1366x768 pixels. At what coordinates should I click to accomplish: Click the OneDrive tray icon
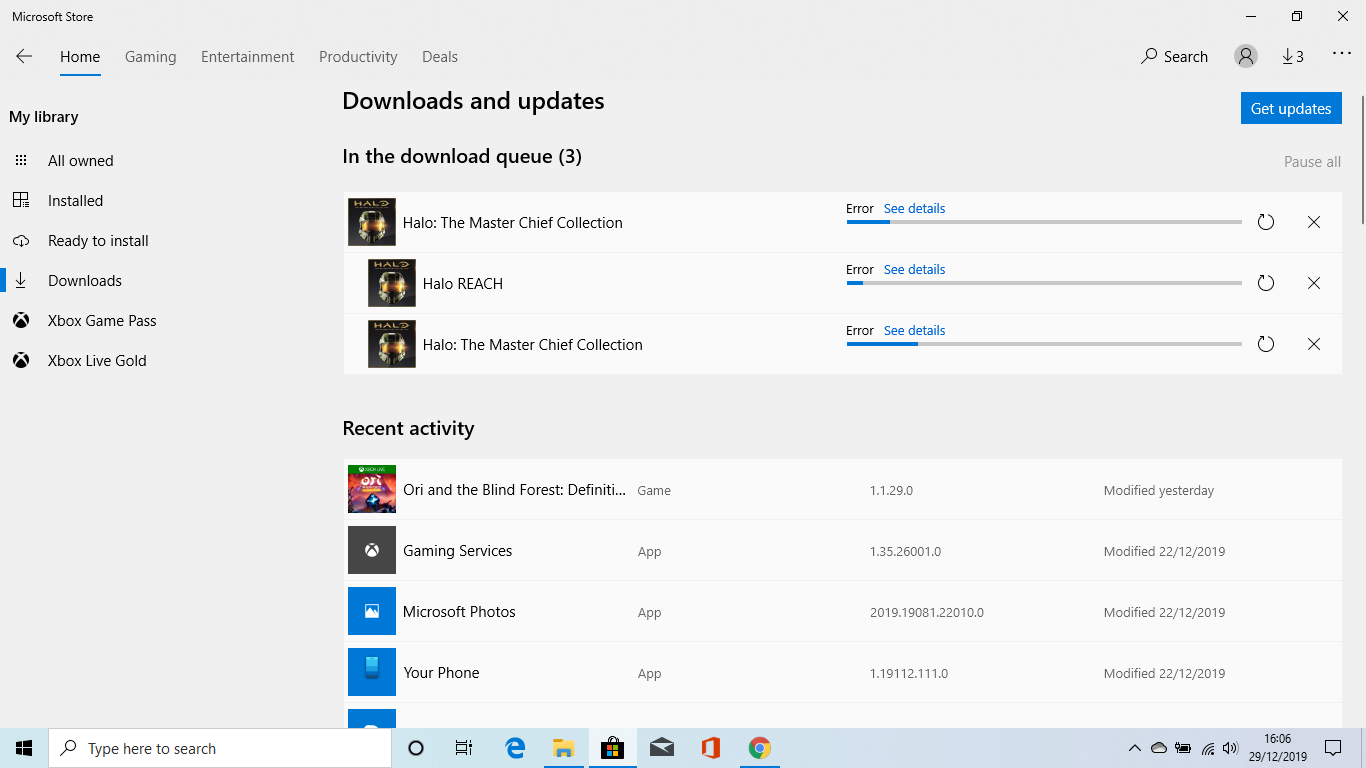[x=1159, y=748]
